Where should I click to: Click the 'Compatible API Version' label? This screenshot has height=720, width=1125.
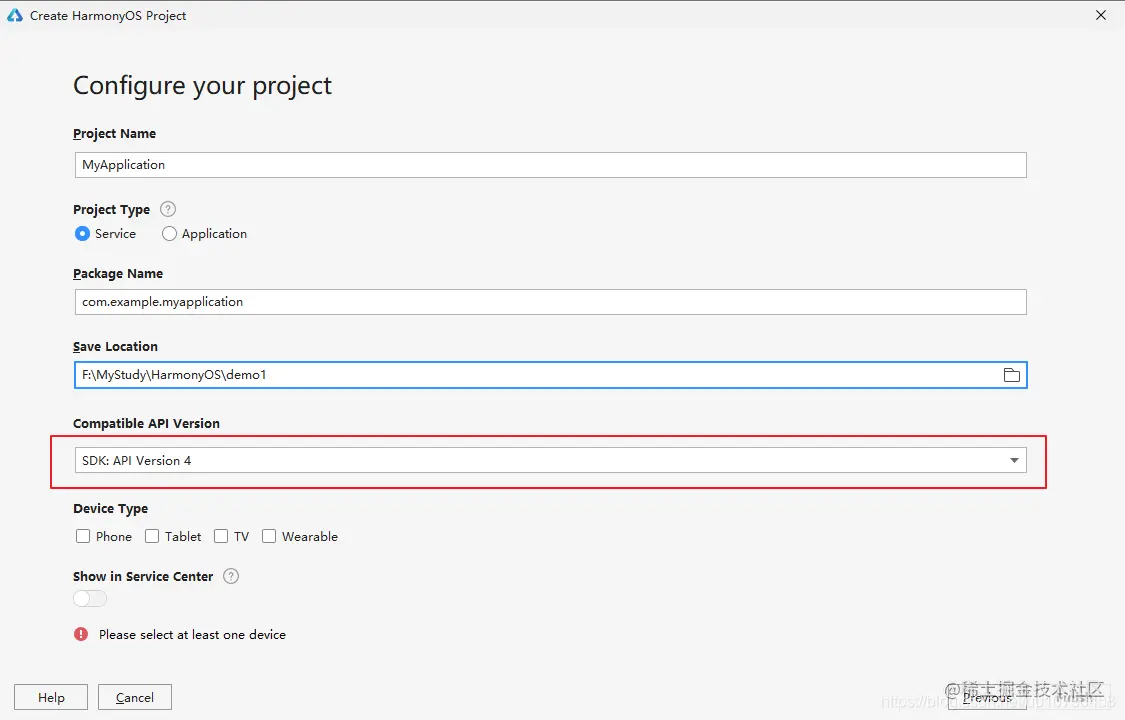pyautogui.click(x=146, y=423)
